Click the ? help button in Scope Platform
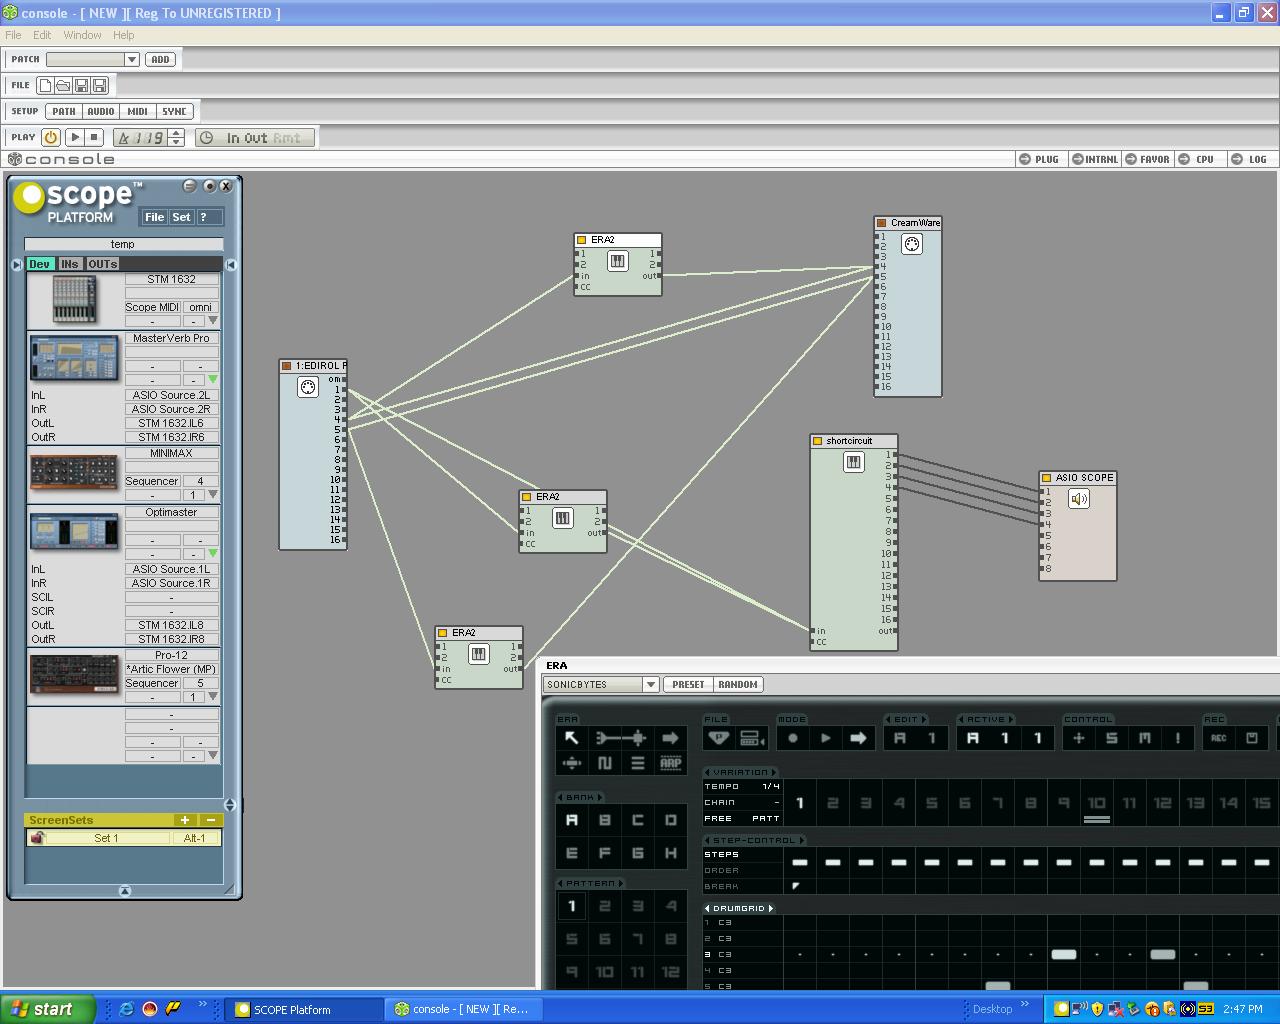The image size is (1280, 1024). (204, 217)
